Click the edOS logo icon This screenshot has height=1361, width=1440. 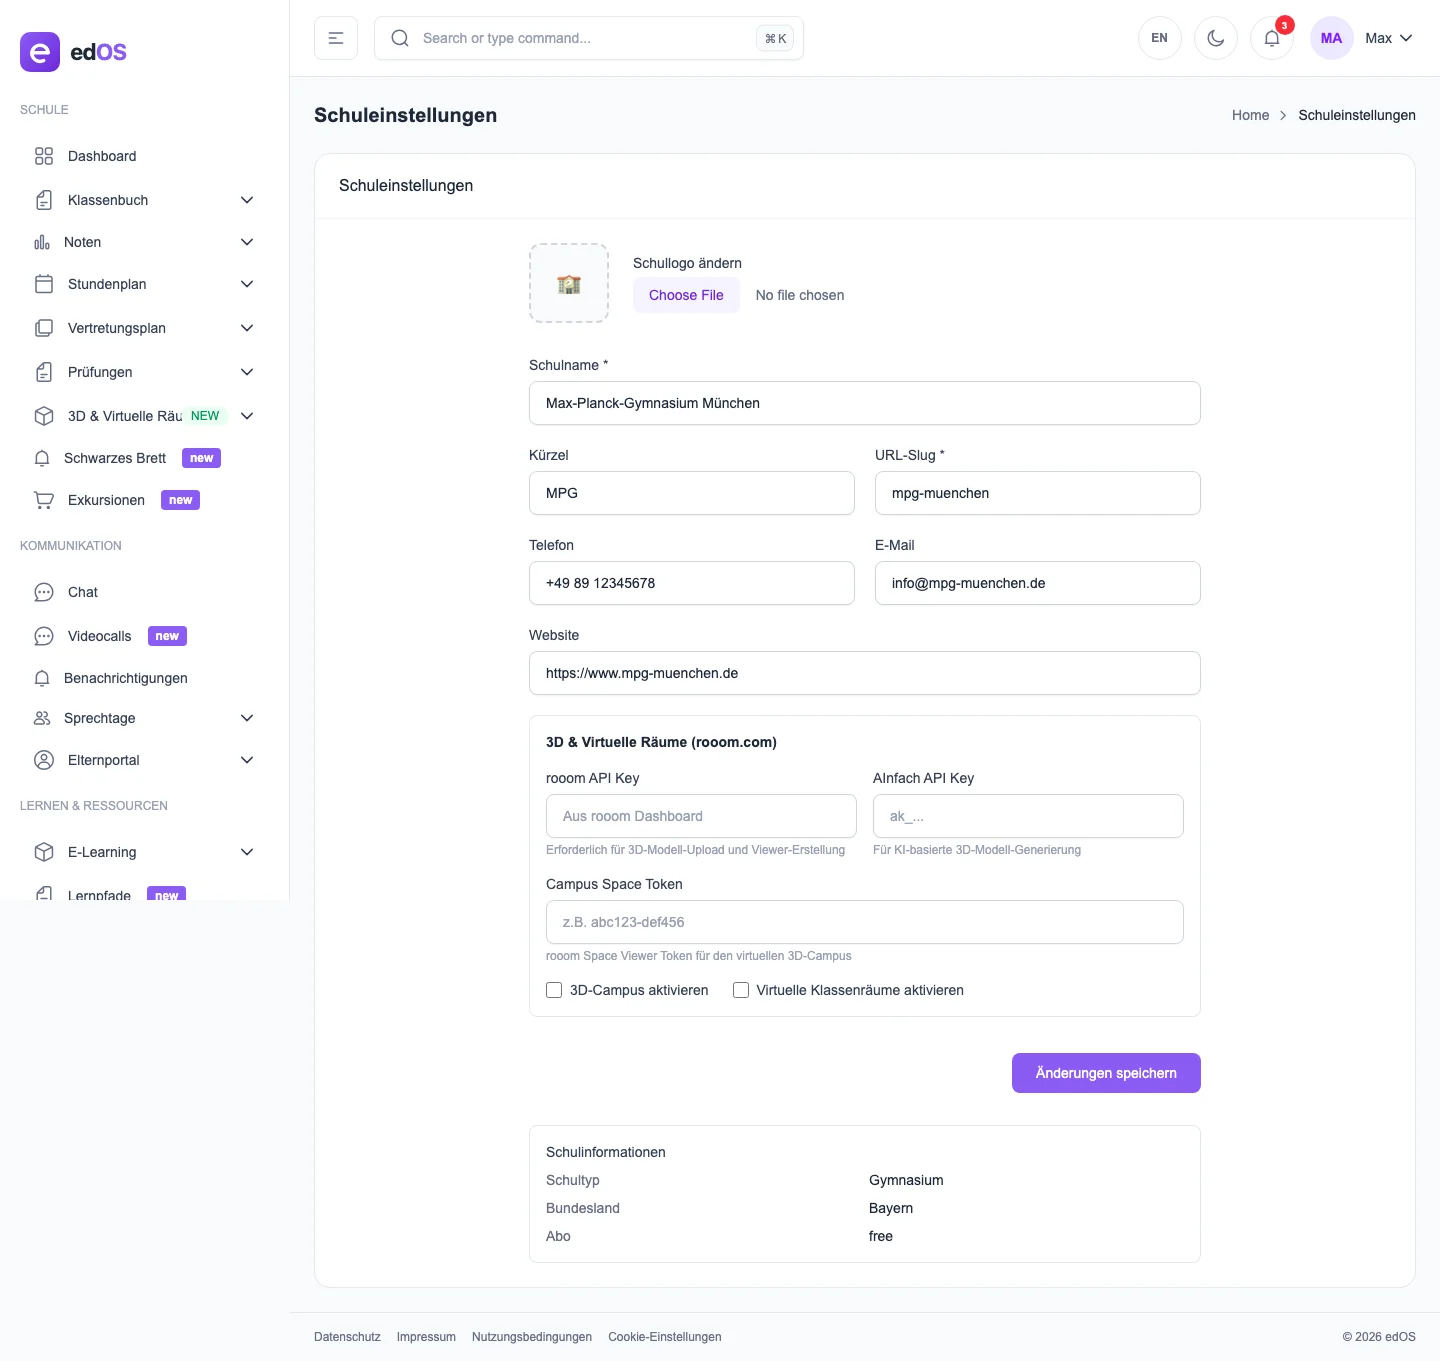pyautogui.click(x=40, y=52)
